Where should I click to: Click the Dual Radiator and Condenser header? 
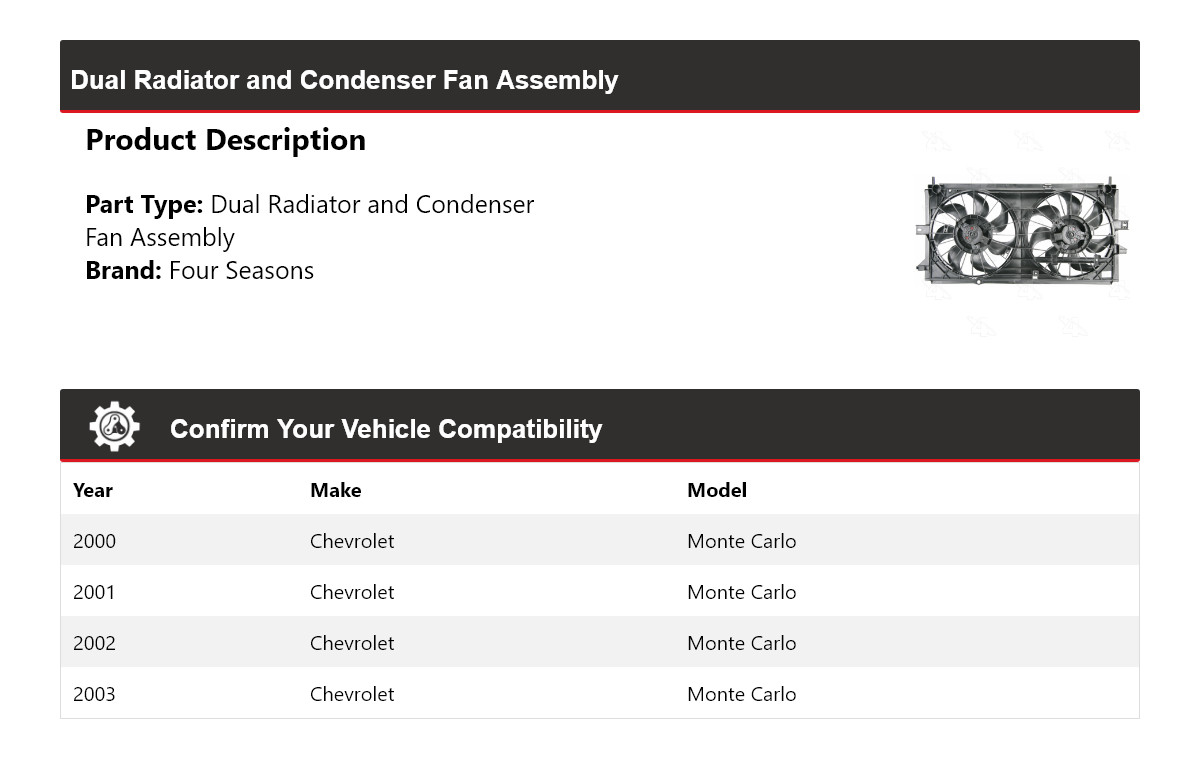344,80
